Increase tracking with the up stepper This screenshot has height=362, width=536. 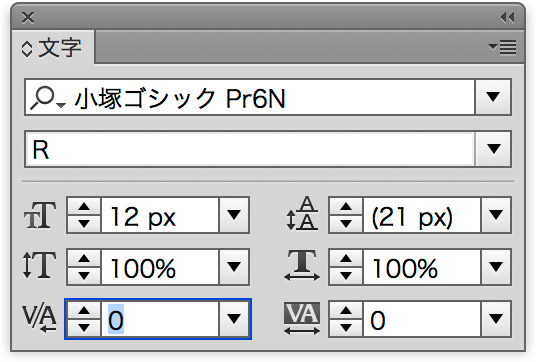point(346,310)
